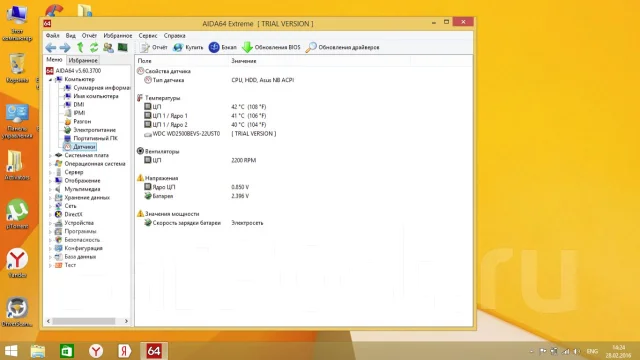Image resolution: width=640 pixels, height=360 pixels.
Task: Click the green monitor toolbar icon
Action: coord(122,47)
